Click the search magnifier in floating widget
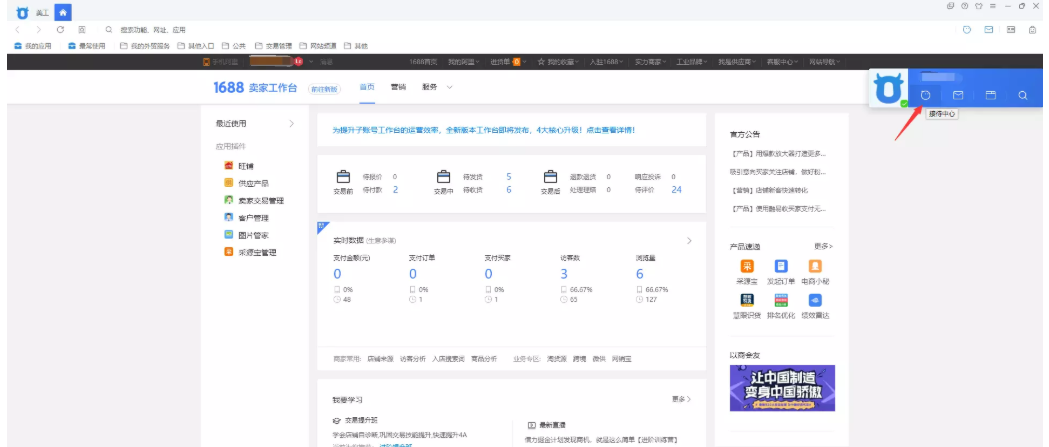This screenshot has height=447, width=1049. [1022, 95]
